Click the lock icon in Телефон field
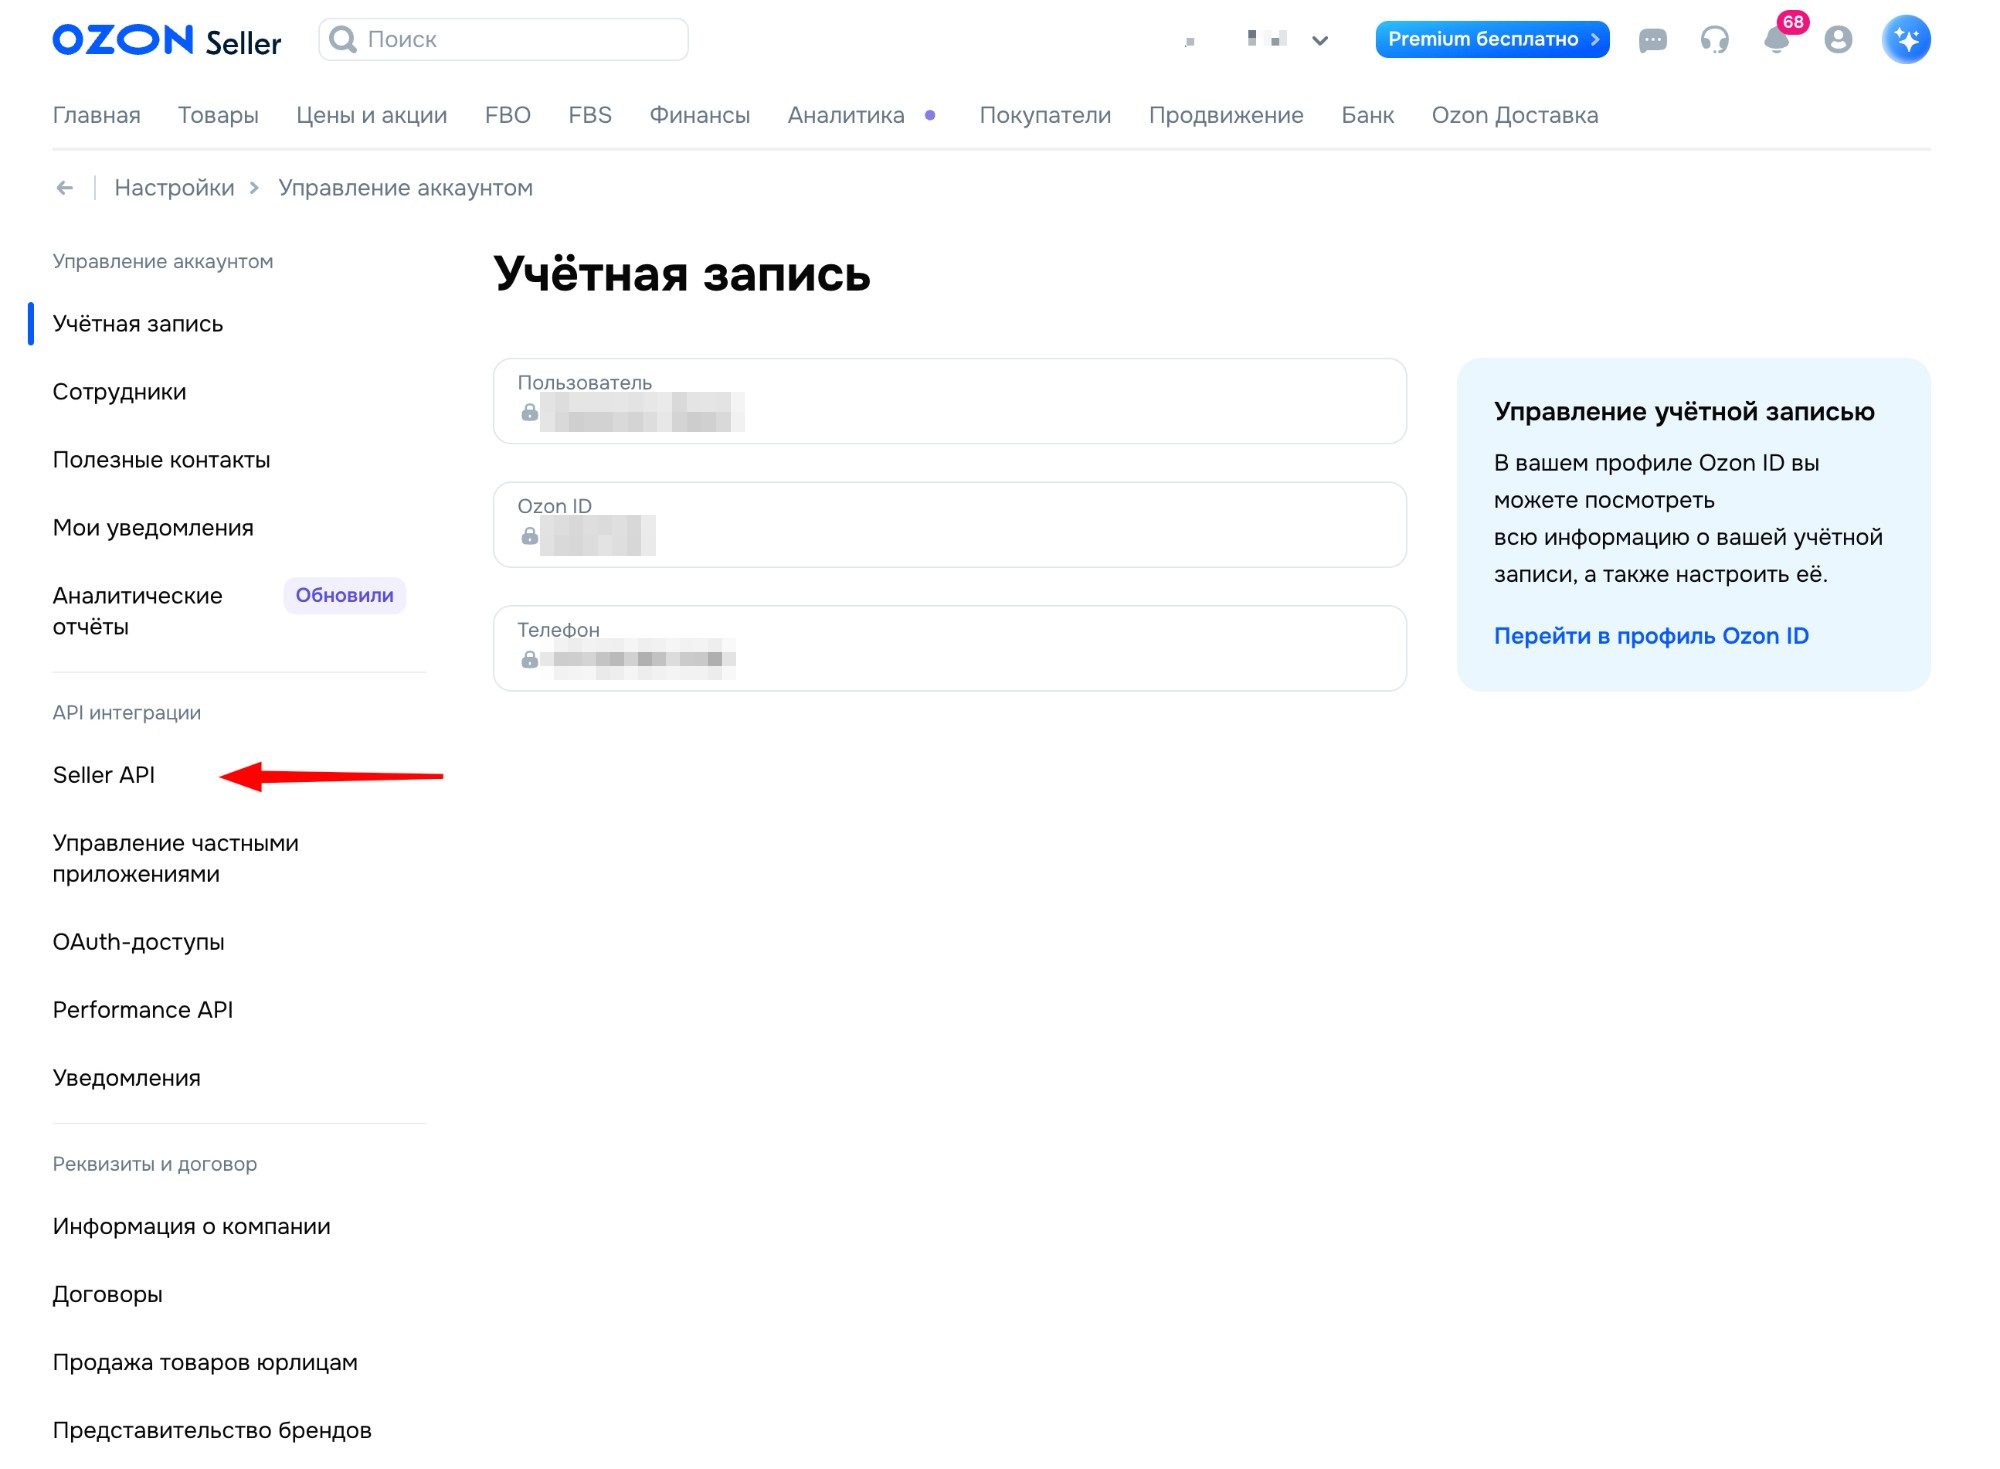 pyautogui.click(x=530, y=660)
